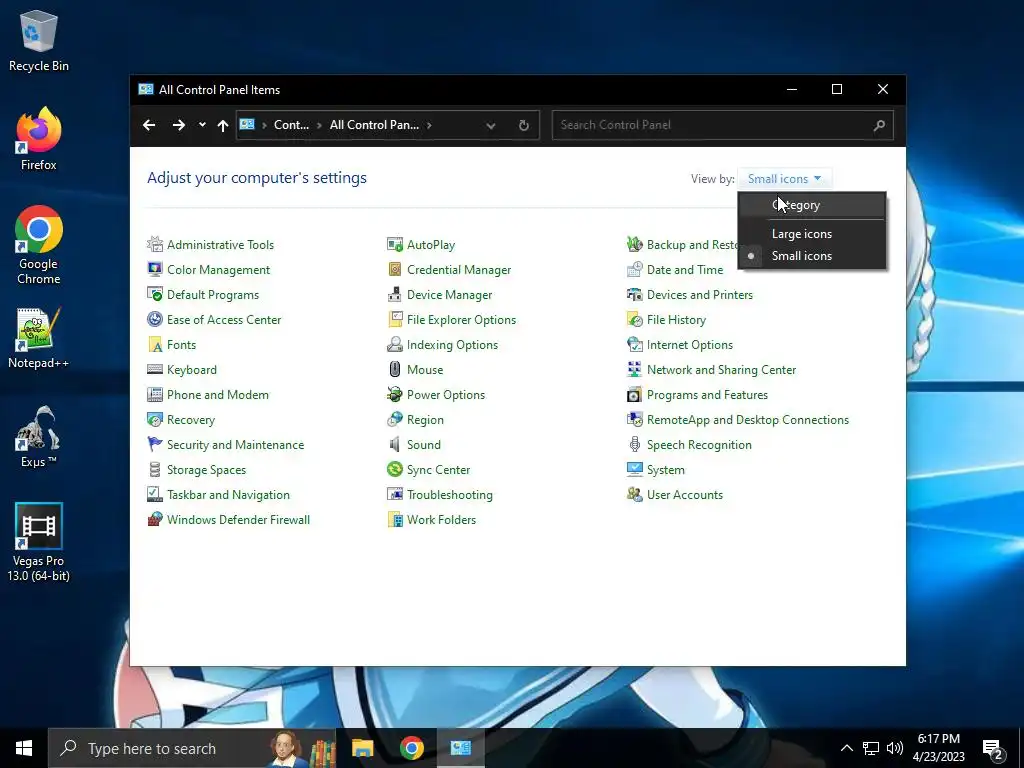This screenshot has width=1024, height=768.
Task: Click the User Accounts icon
Action: tap(634, 494)
